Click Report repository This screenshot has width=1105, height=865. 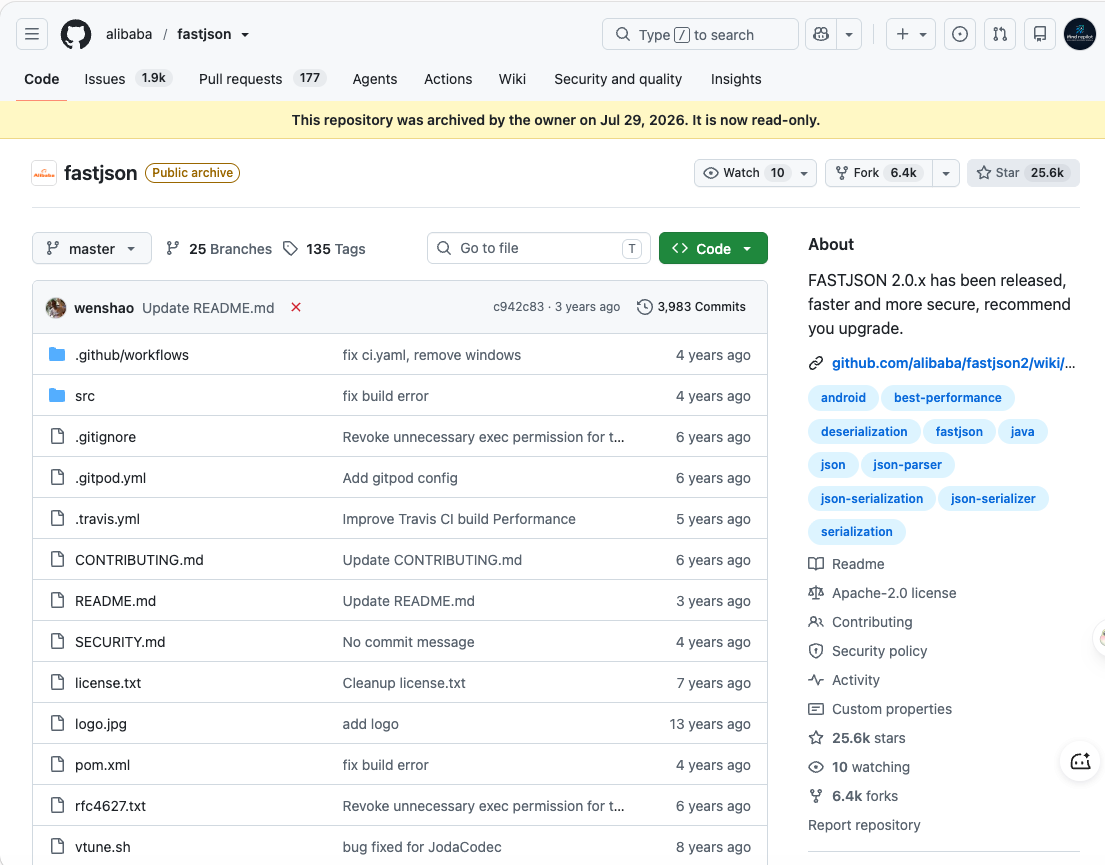point(864,825)
